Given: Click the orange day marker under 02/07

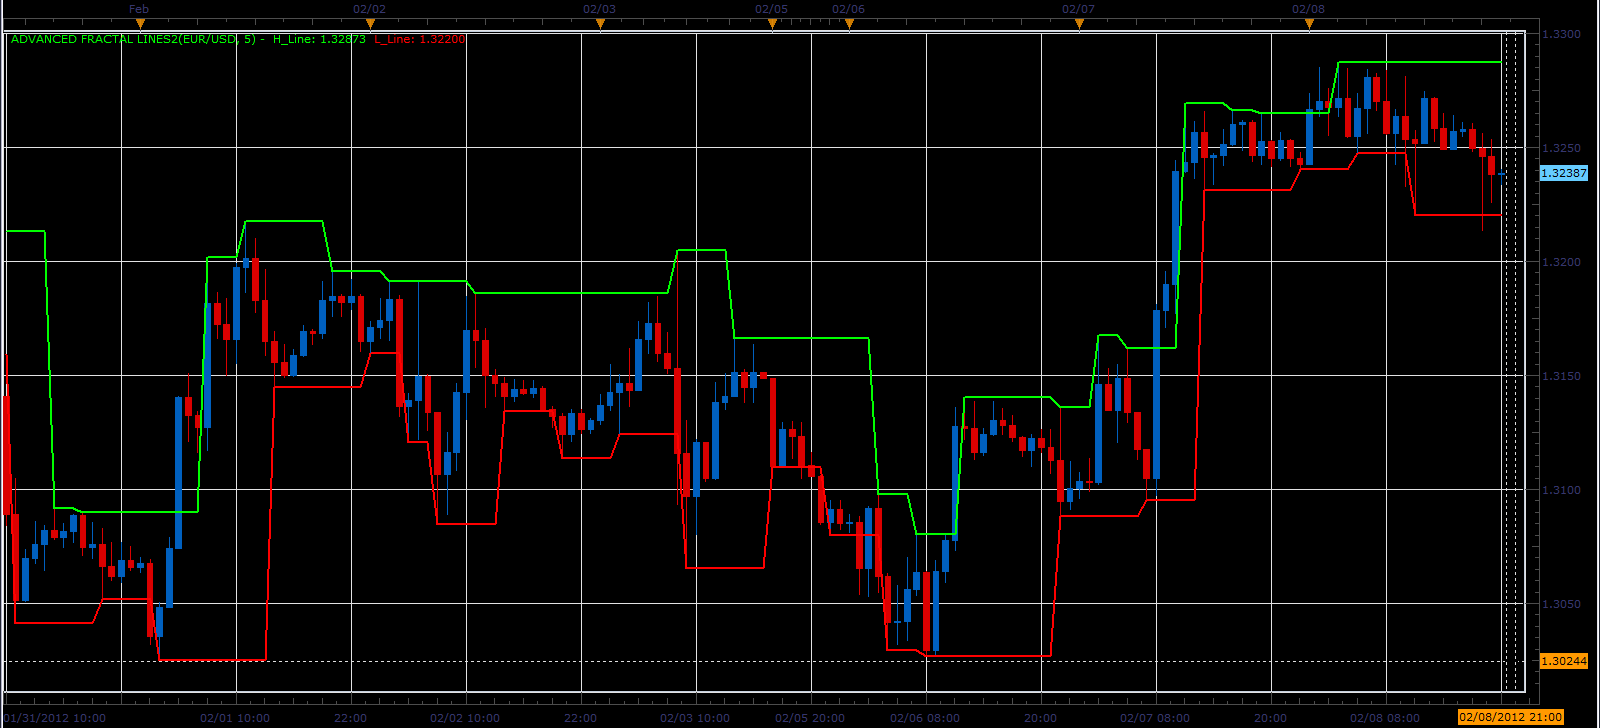Looking at the screenshot, I should [x=1079, y=23].
